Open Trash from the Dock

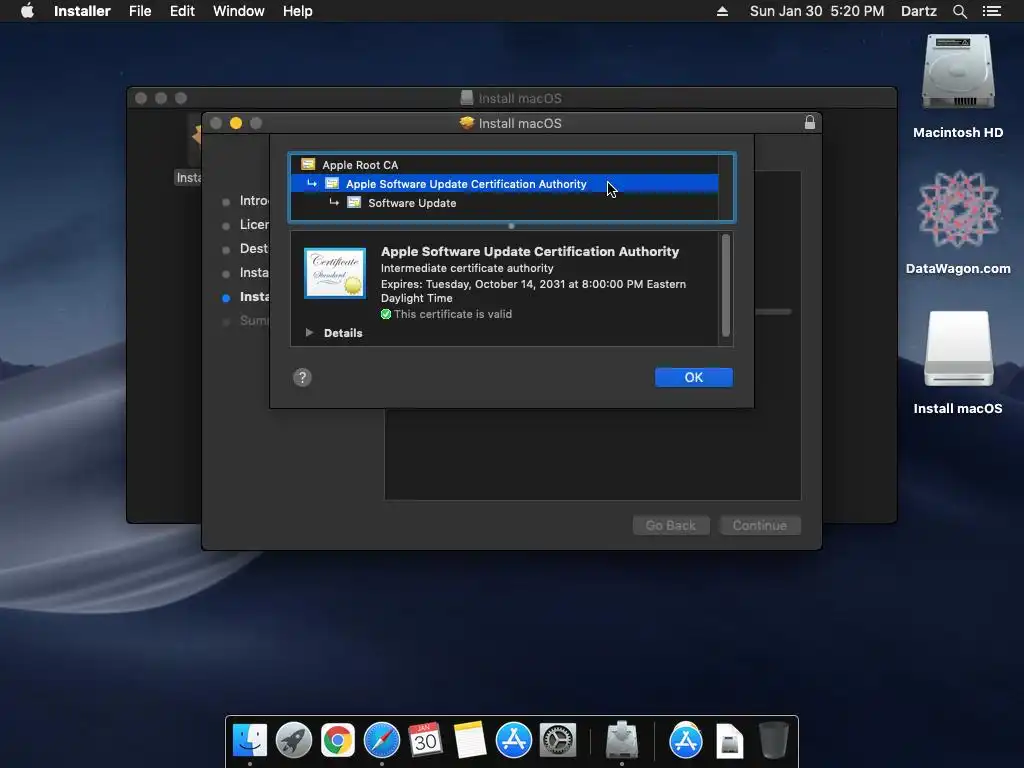click(x=773, y=741)
